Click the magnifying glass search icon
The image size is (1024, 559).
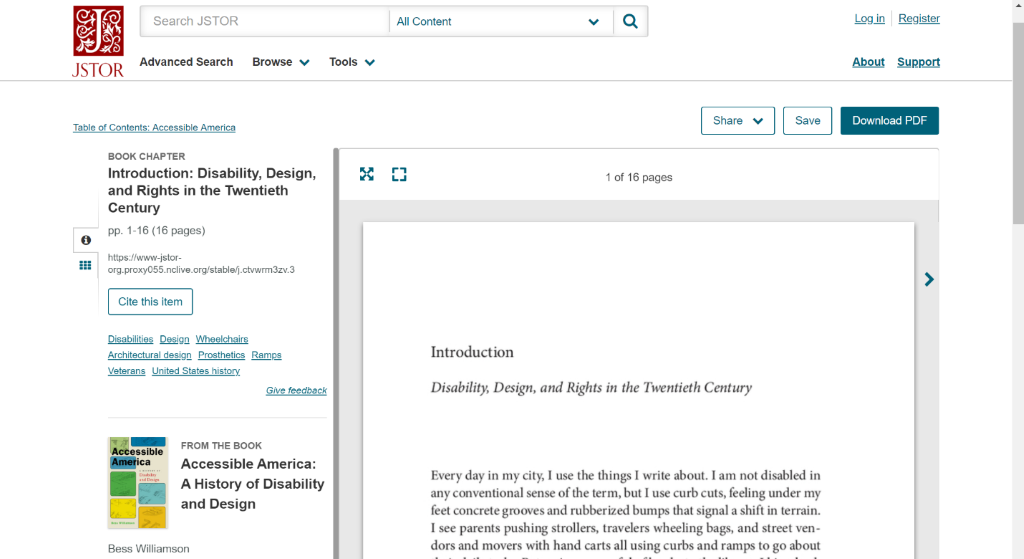click(x=630, y=21)
